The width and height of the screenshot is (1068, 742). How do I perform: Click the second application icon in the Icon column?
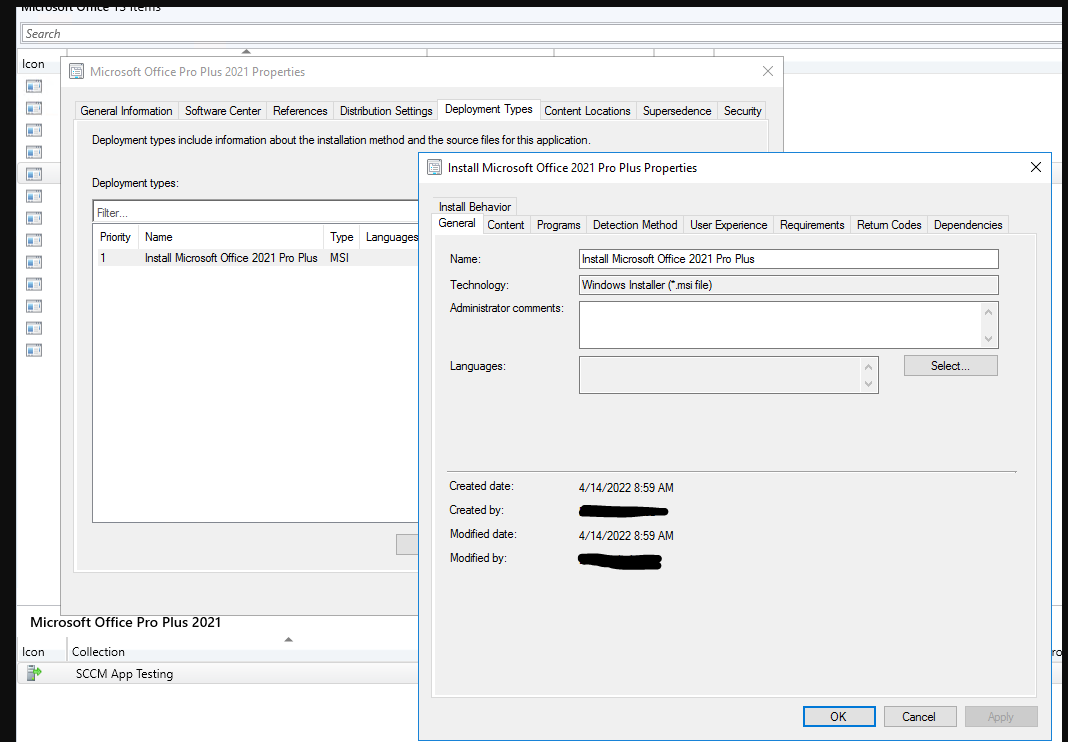pos(33,108)
